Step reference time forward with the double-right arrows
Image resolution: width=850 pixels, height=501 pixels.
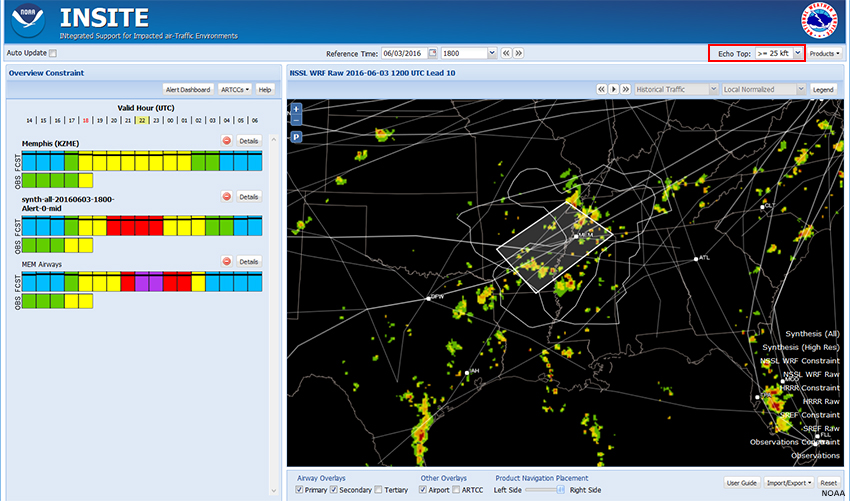(518, 53)
